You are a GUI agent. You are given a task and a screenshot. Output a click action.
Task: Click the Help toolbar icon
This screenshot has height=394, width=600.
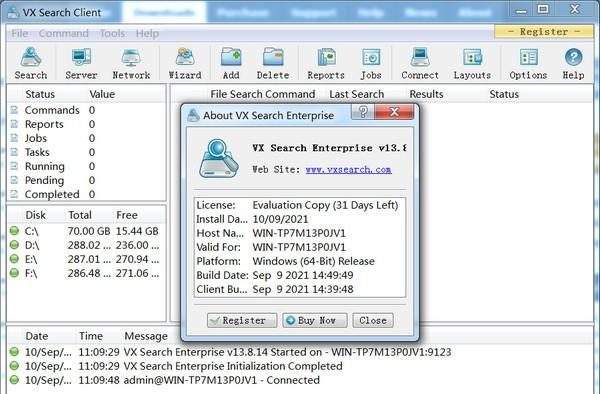click(573, 63)
